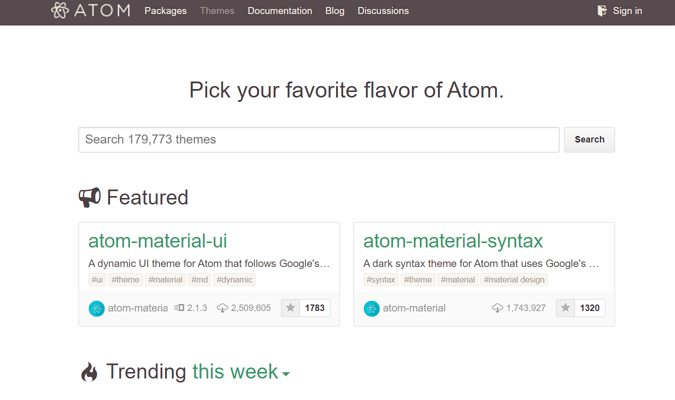
Task: Open the atom-material-ui theme link
Action: [158, 241]
